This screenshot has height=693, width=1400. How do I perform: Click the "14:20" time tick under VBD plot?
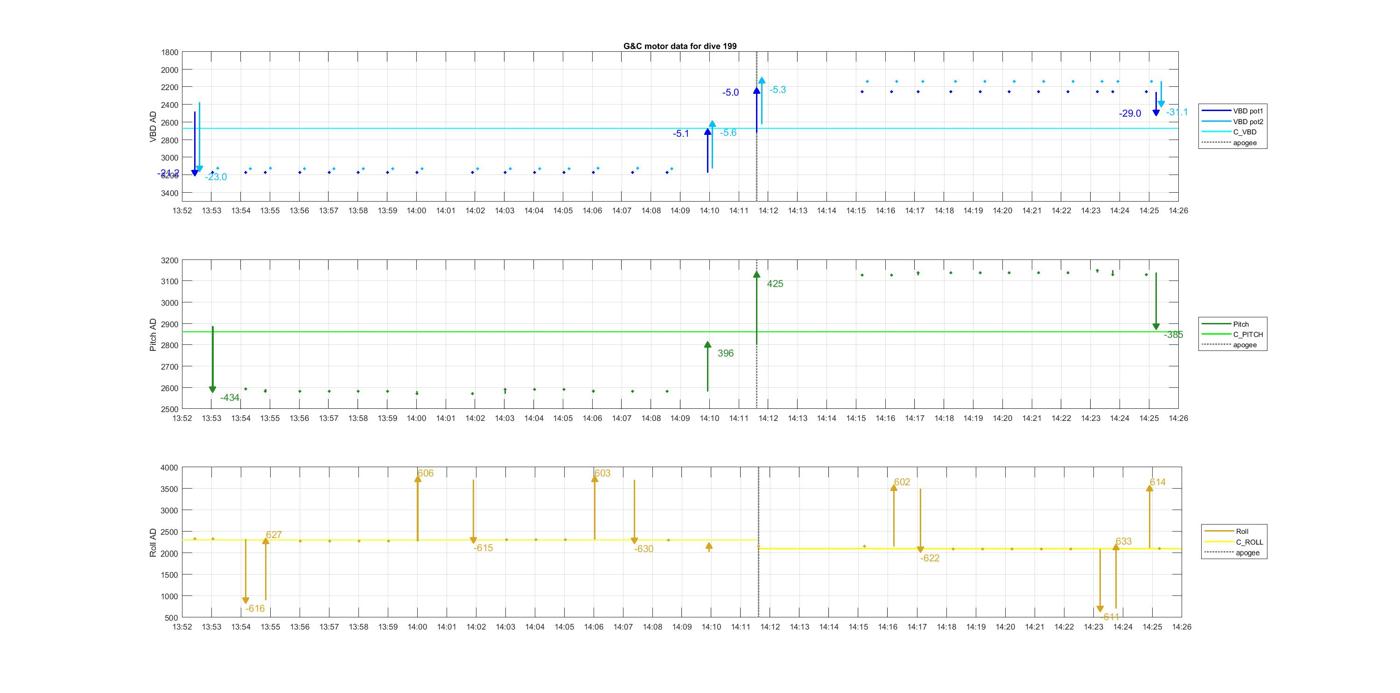coord(1002,211)
